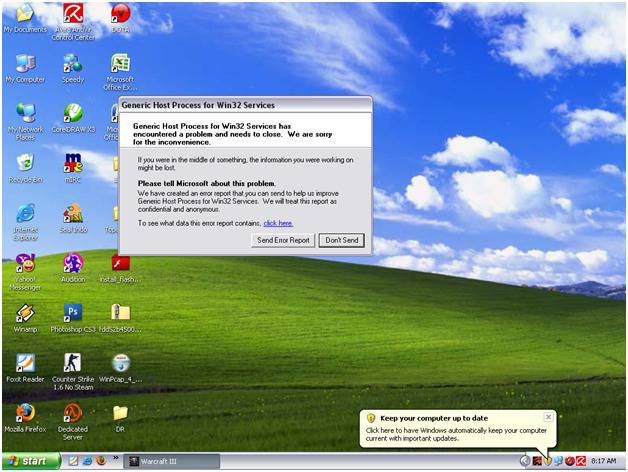Click Don't Send in the error dialog
Viewport: 628px width, 472px height.
[x=342, y=240]
